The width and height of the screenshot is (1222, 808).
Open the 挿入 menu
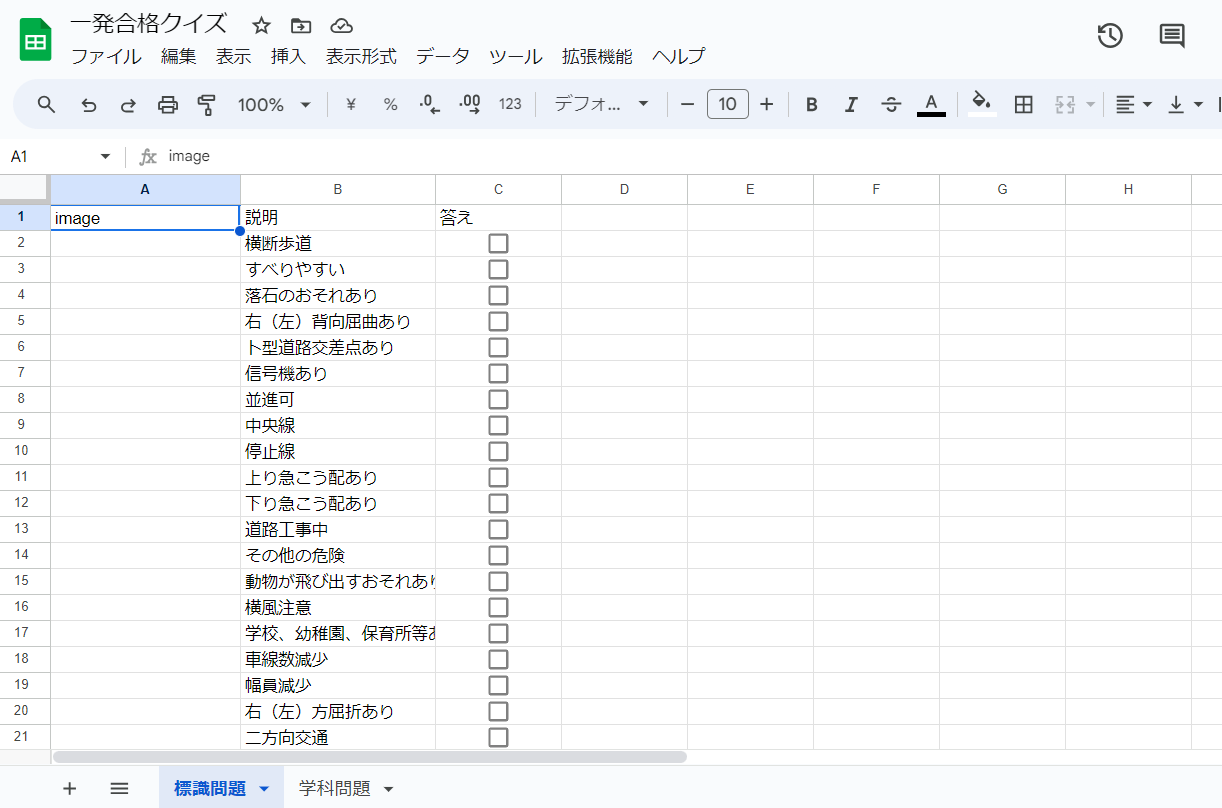pyautogui.click(x=288, y=57)
